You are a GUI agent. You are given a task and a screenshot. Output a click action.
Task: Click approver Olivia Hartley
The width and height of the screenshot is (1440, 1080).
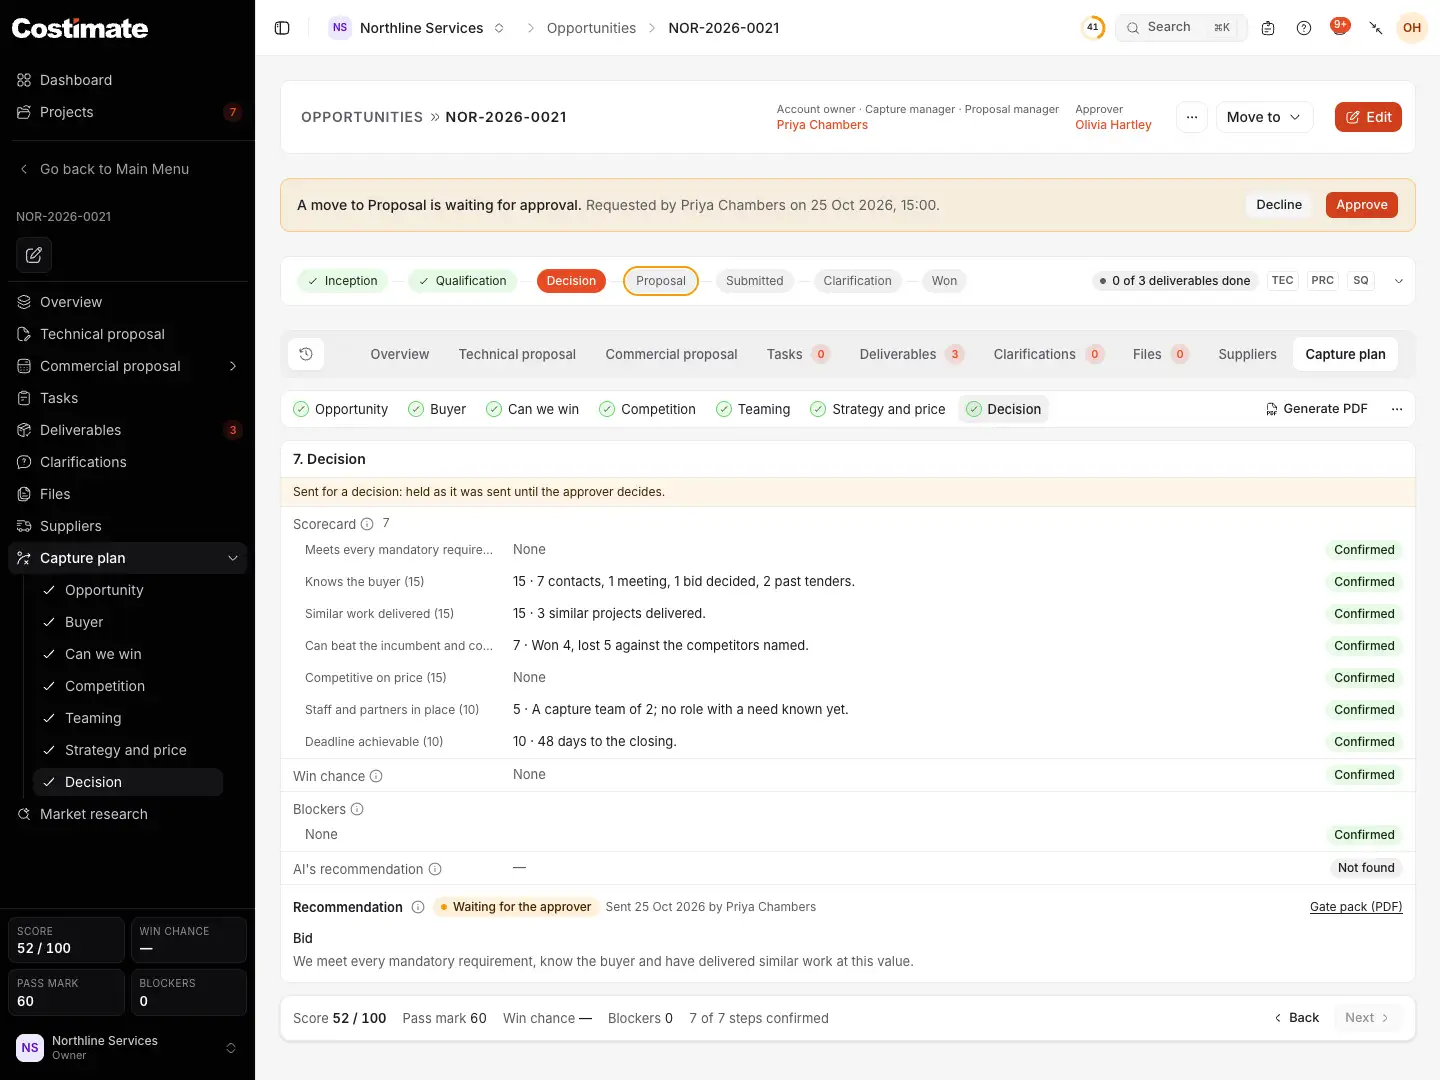coord(1113,125)
